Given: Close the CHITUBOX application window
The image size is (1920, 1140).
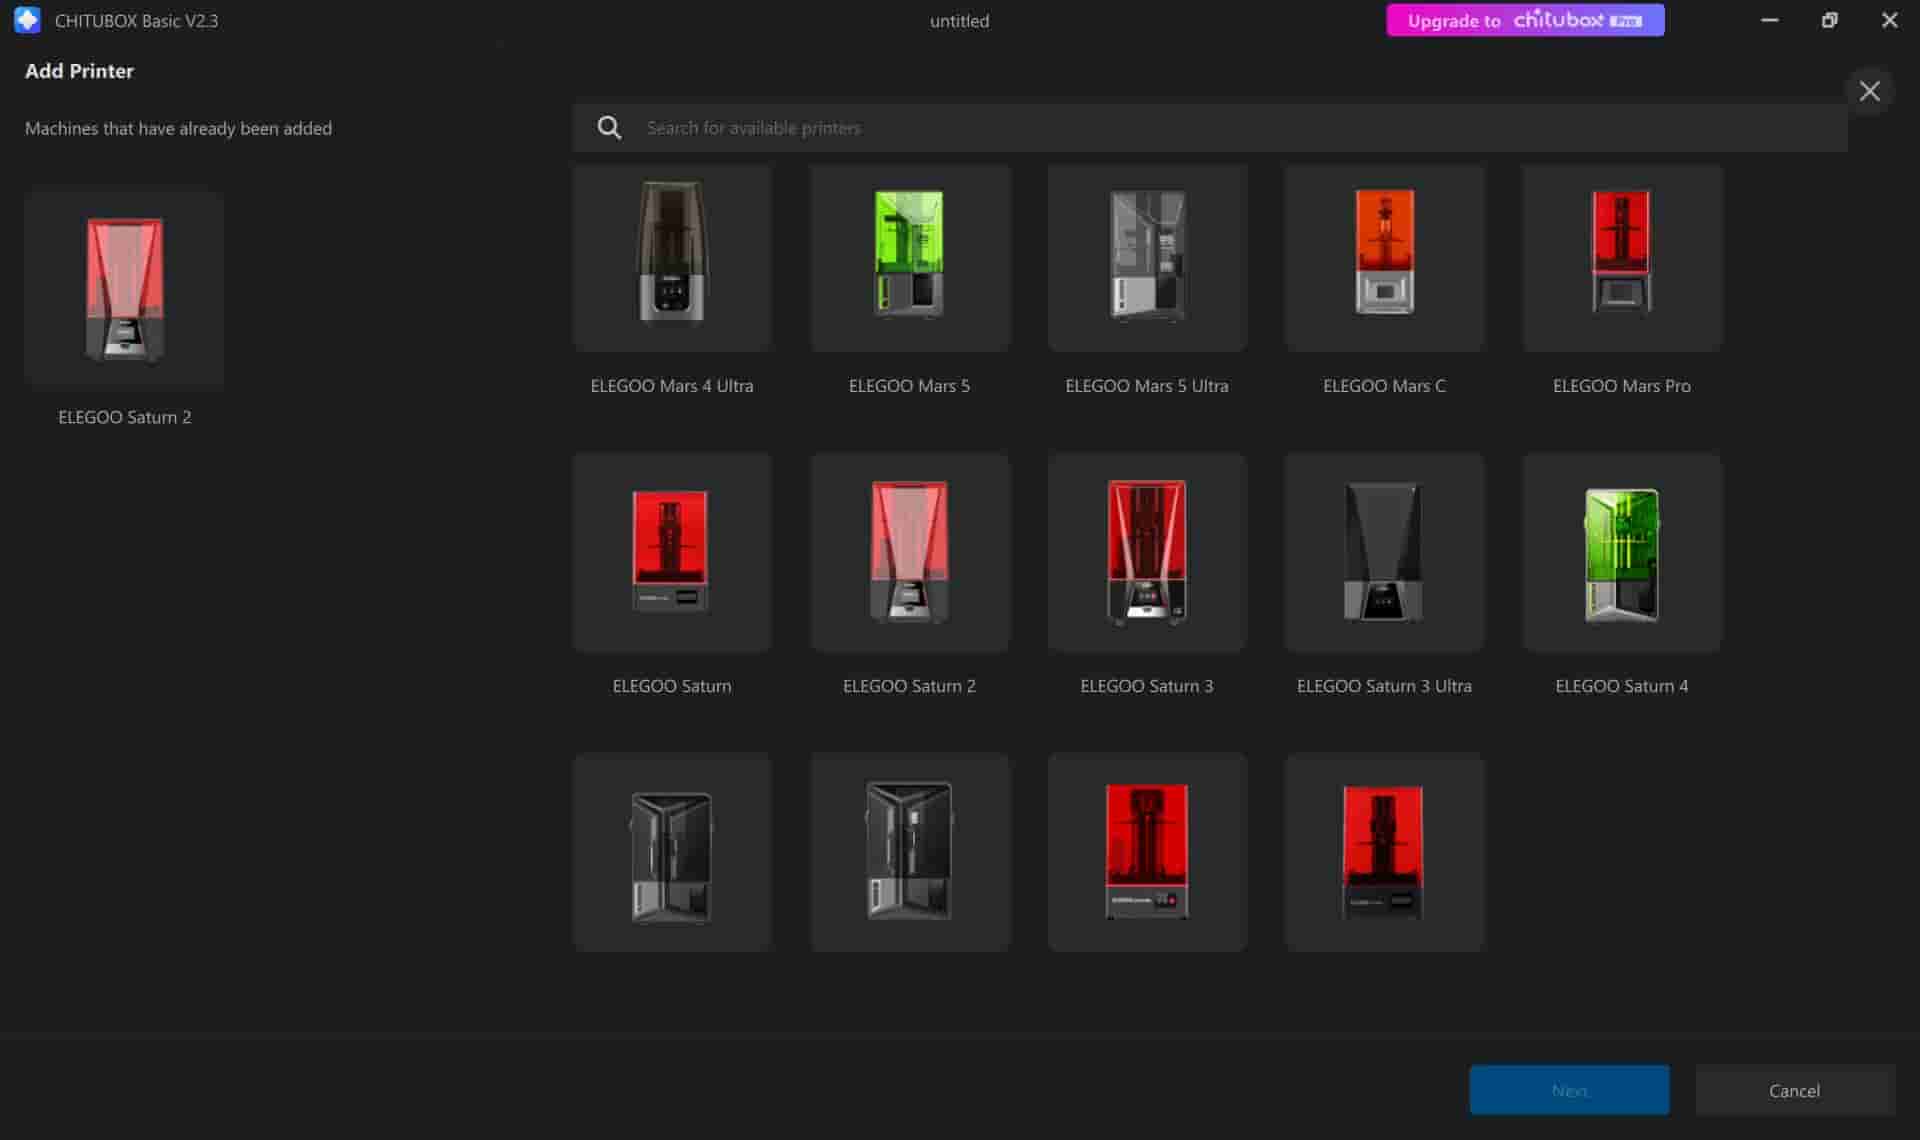Looking at the screenshot, I should click(x=1889, y=20).
